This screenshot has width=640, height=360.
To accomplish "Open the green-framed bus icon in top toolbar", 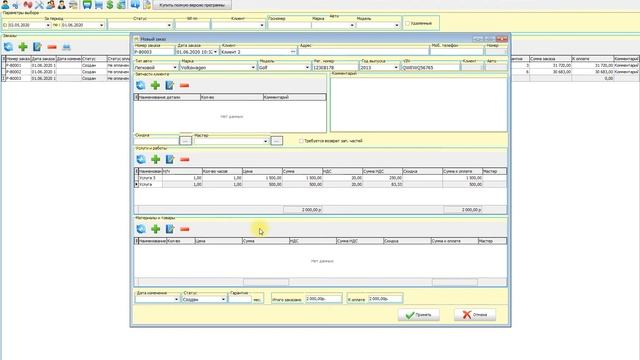I will click(87, 4).
